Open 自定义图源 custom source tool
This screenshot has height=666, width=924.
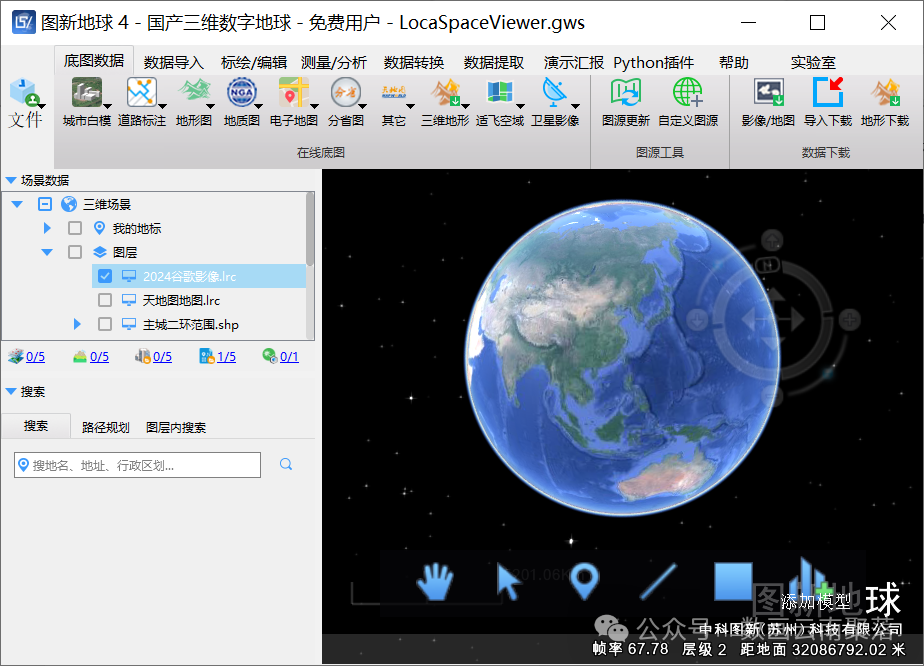[x=687, y=94]
